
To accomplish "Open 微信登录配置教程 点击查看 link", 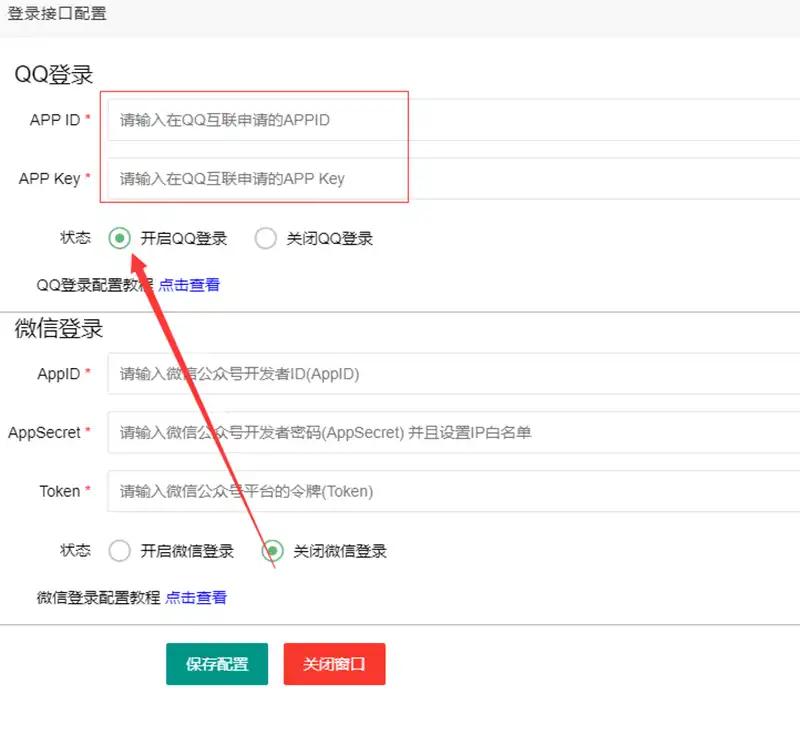I will (196, 598).
